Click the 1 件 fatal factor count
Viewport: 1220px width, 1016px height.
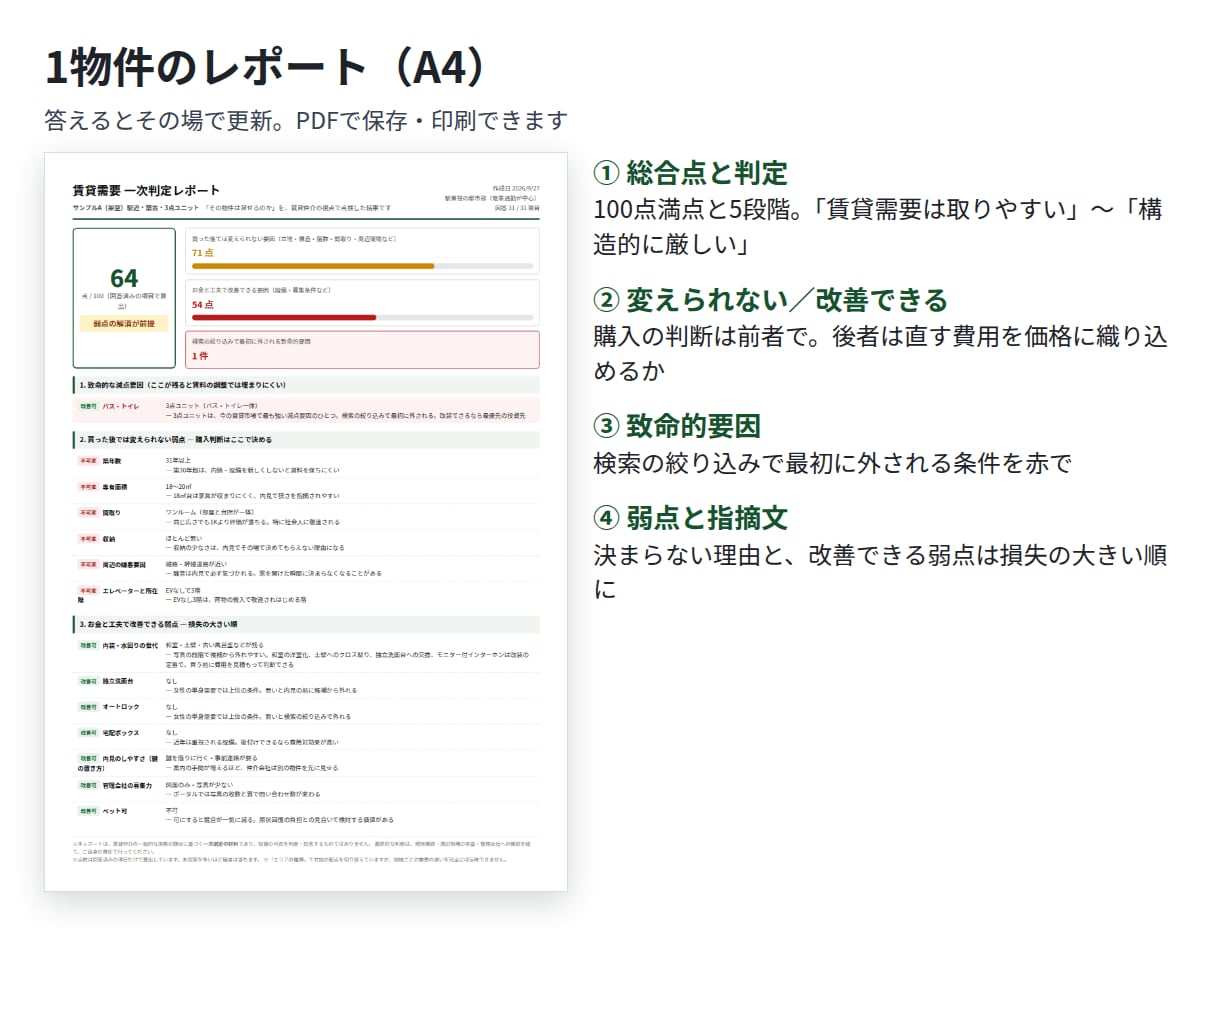[x=200, y=356]
